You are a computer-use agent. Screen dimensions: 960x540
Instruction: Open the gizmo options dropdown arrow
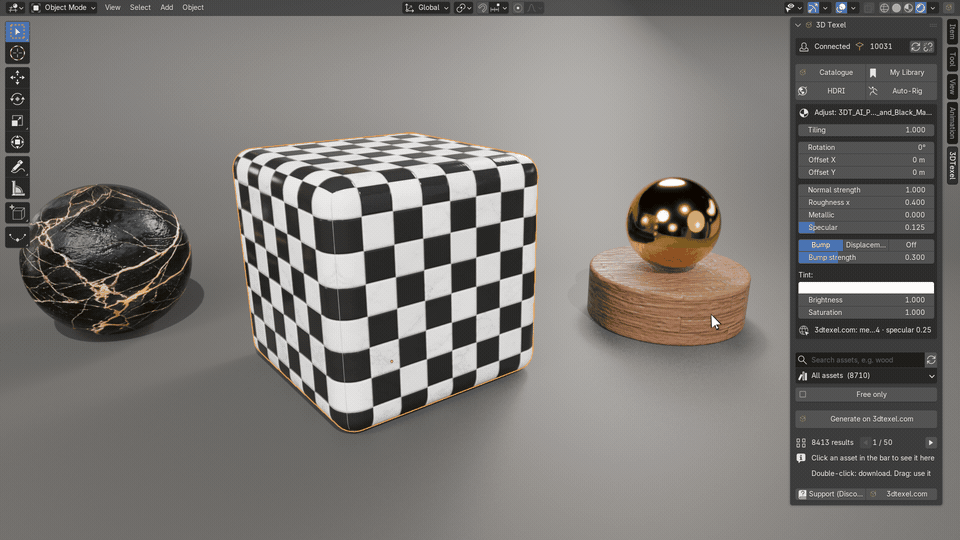(825, 8)
